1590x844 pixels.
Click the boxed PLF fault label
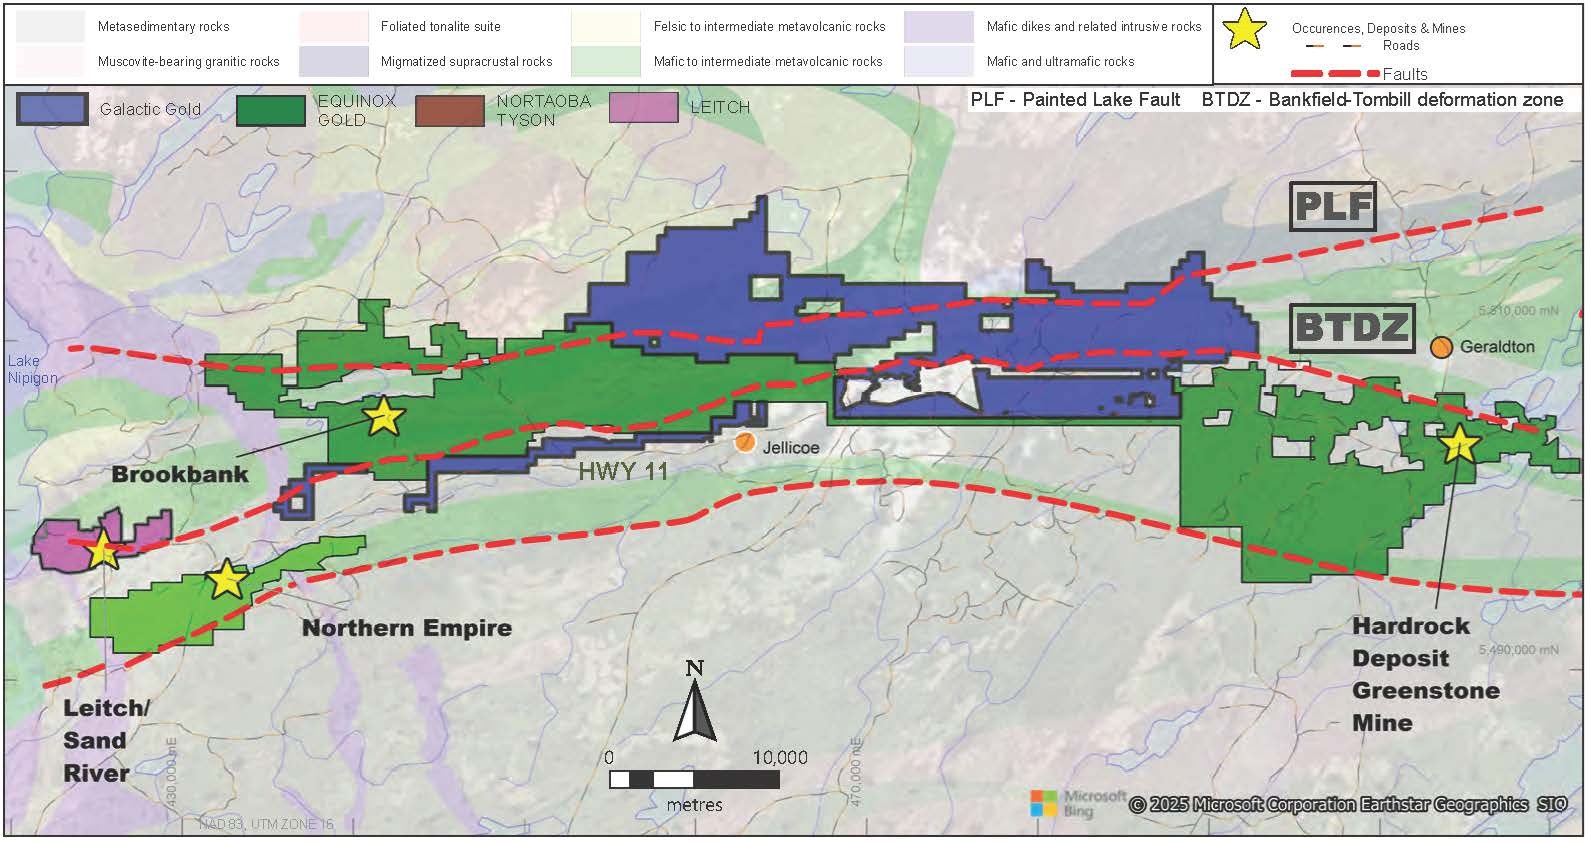1332,206
